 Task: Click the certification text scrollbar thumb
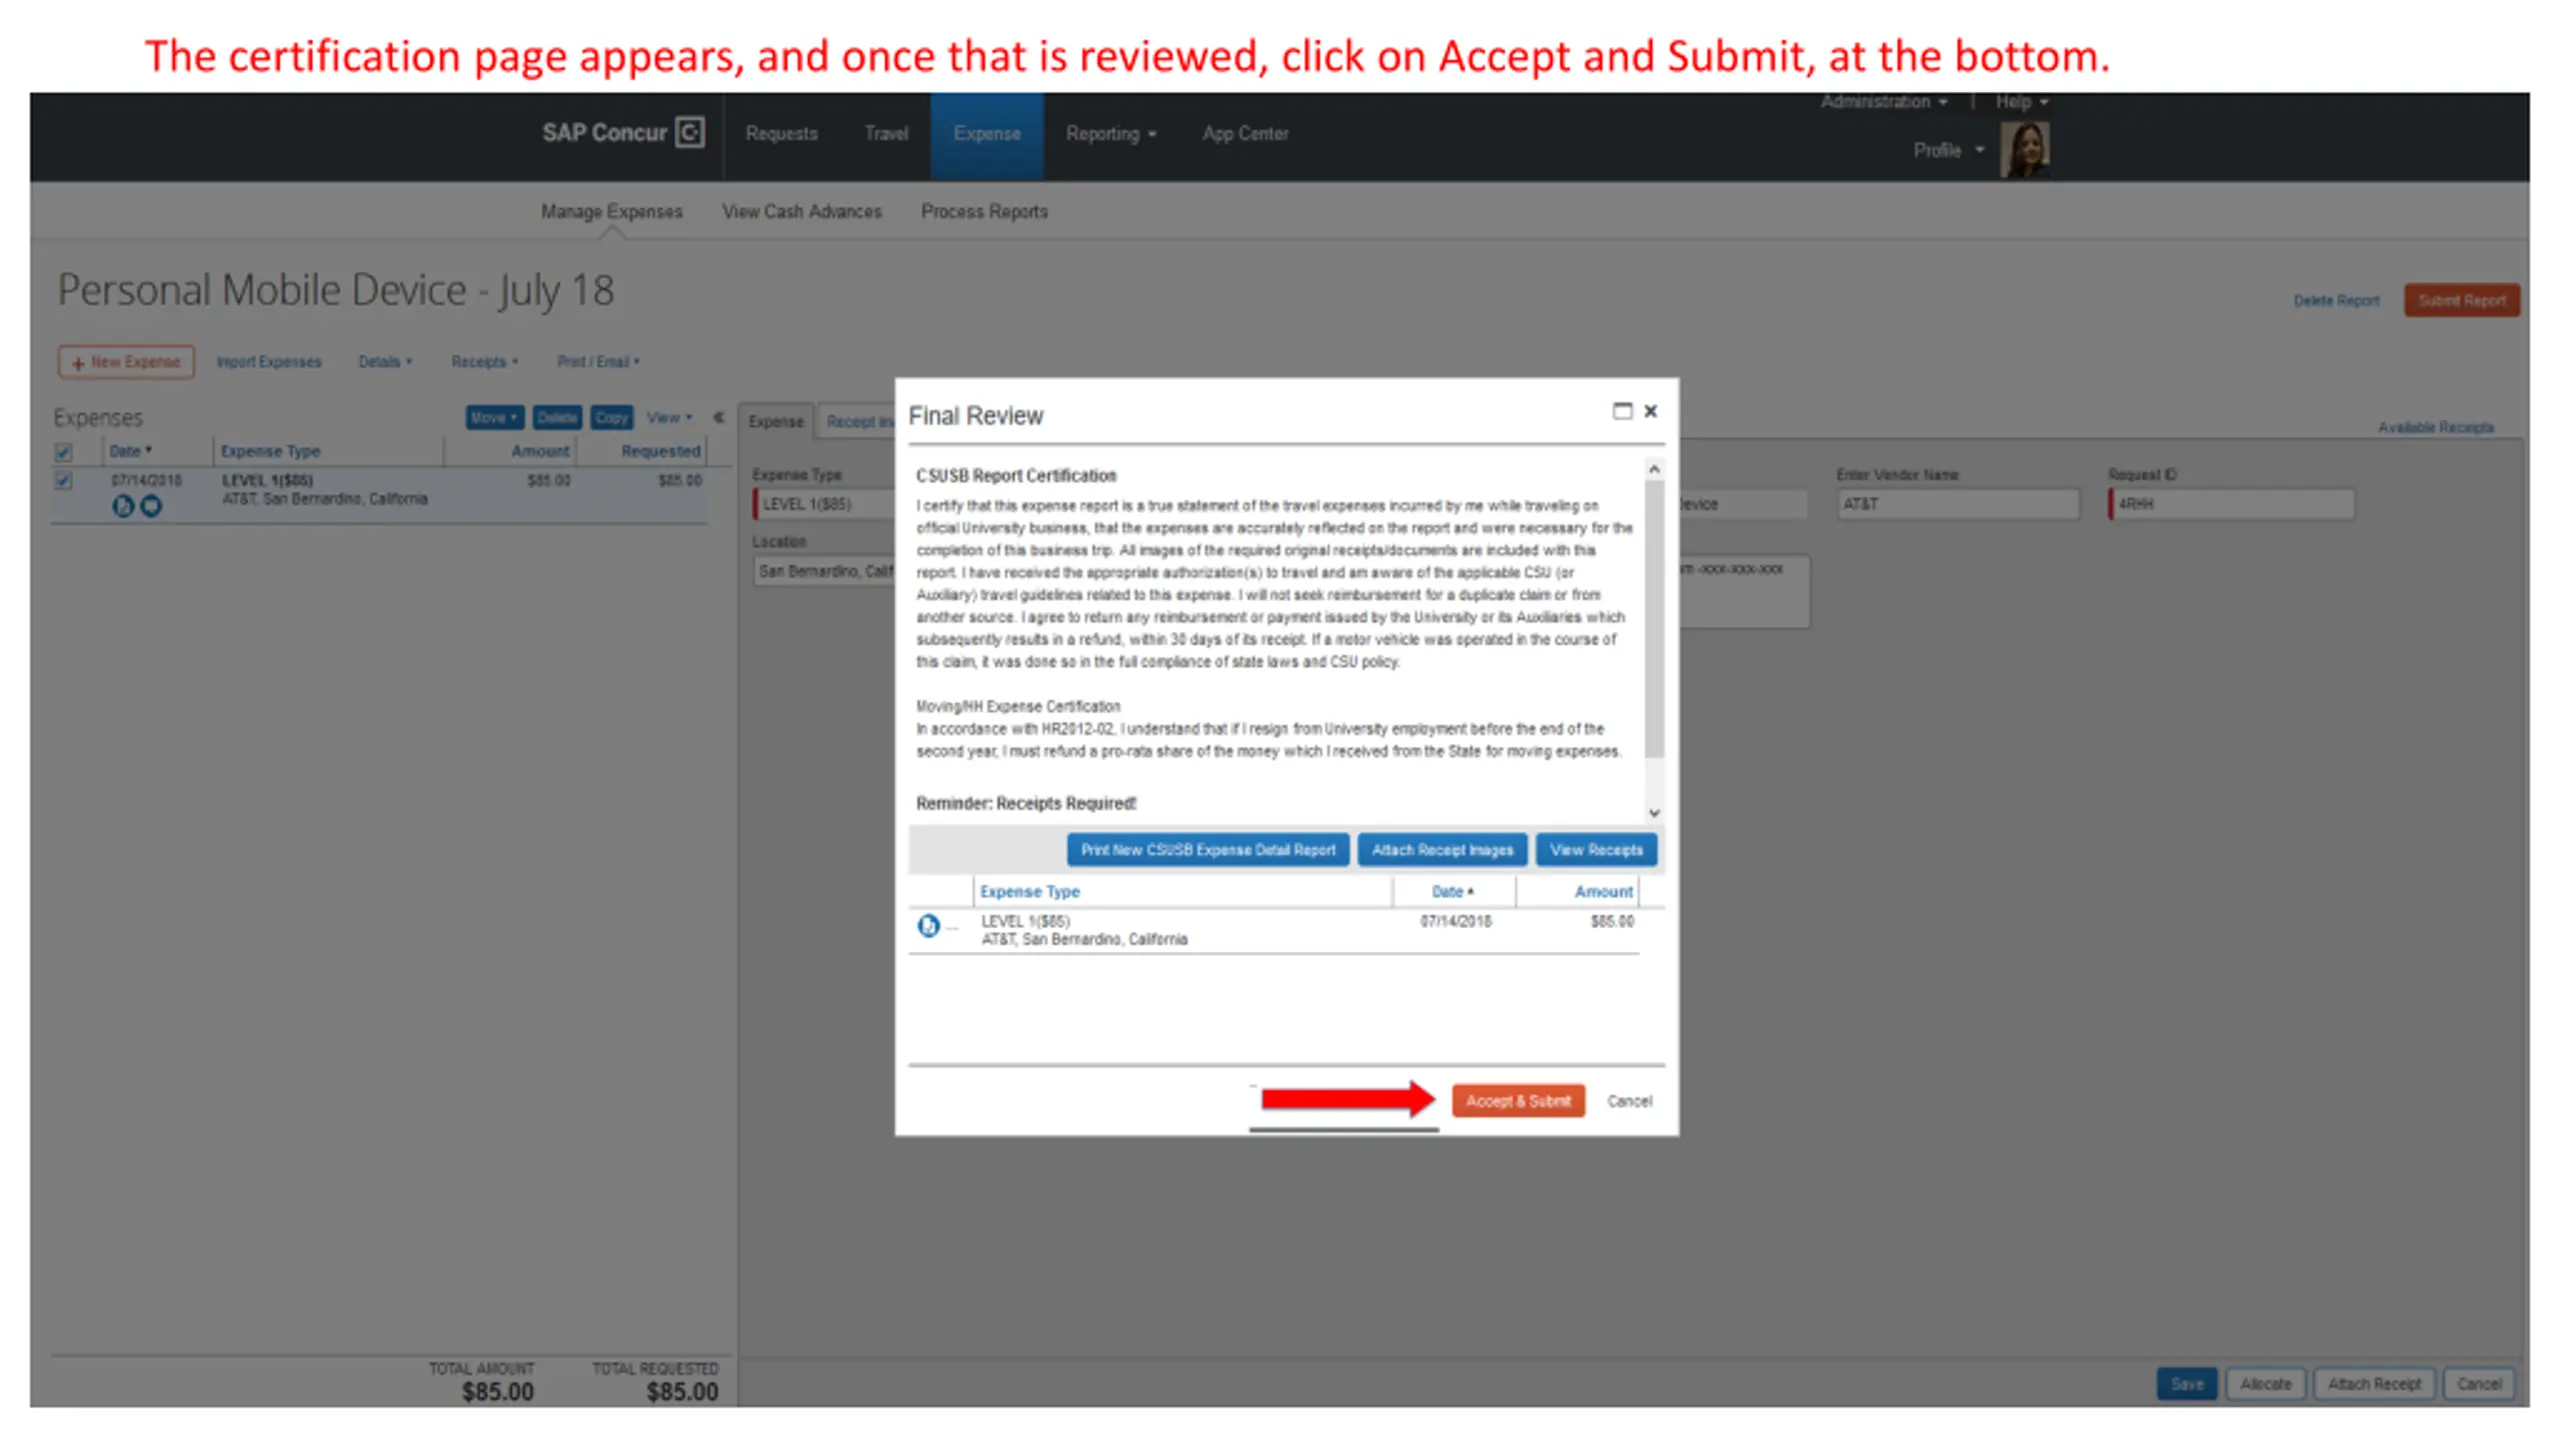(1654, 620)
